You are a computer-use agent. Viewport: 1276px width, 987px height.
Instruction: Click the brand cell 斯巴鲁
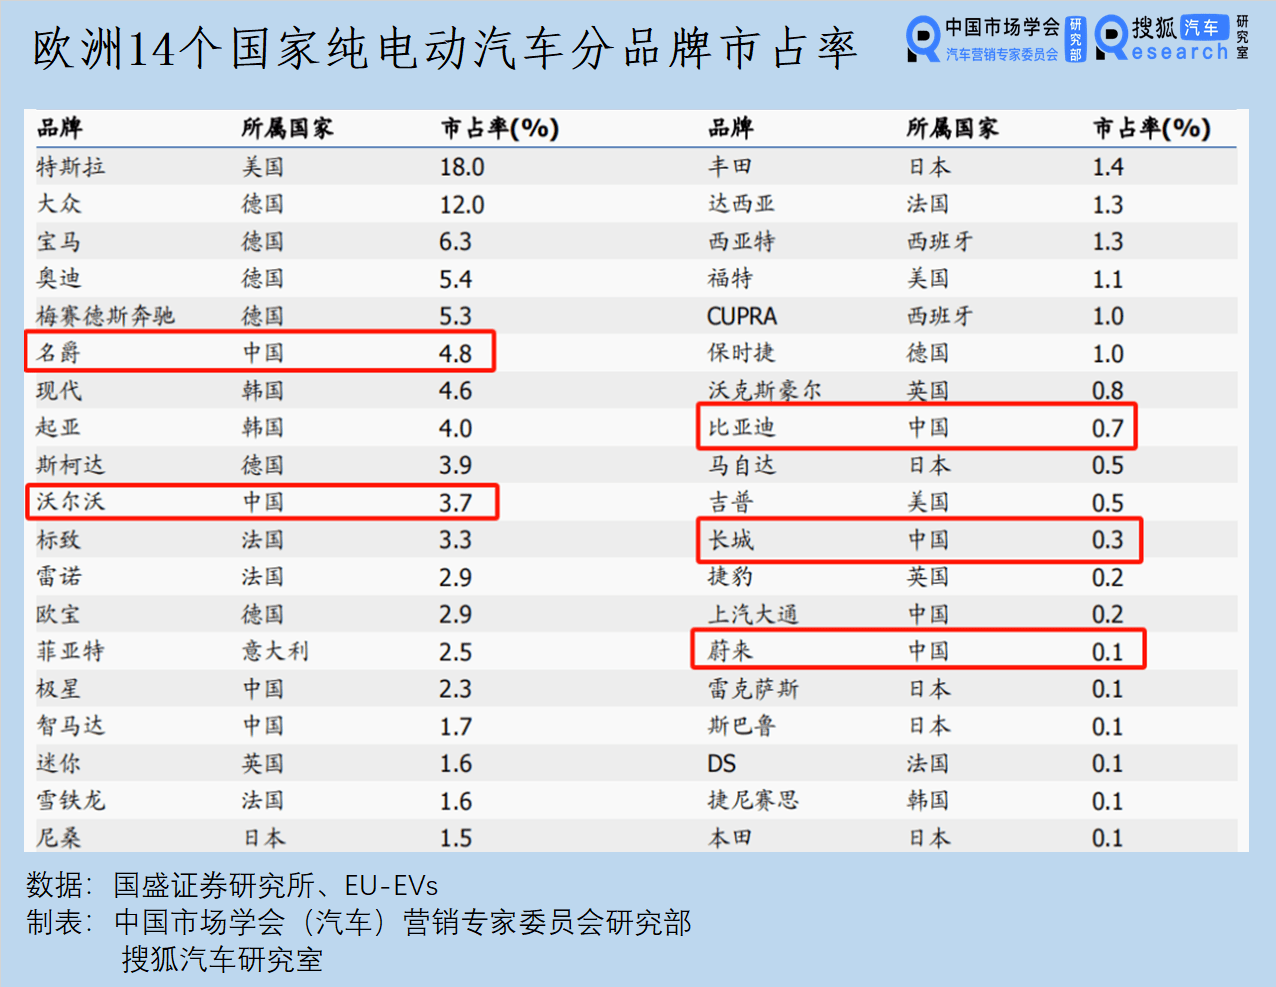(x=742, y=725)
